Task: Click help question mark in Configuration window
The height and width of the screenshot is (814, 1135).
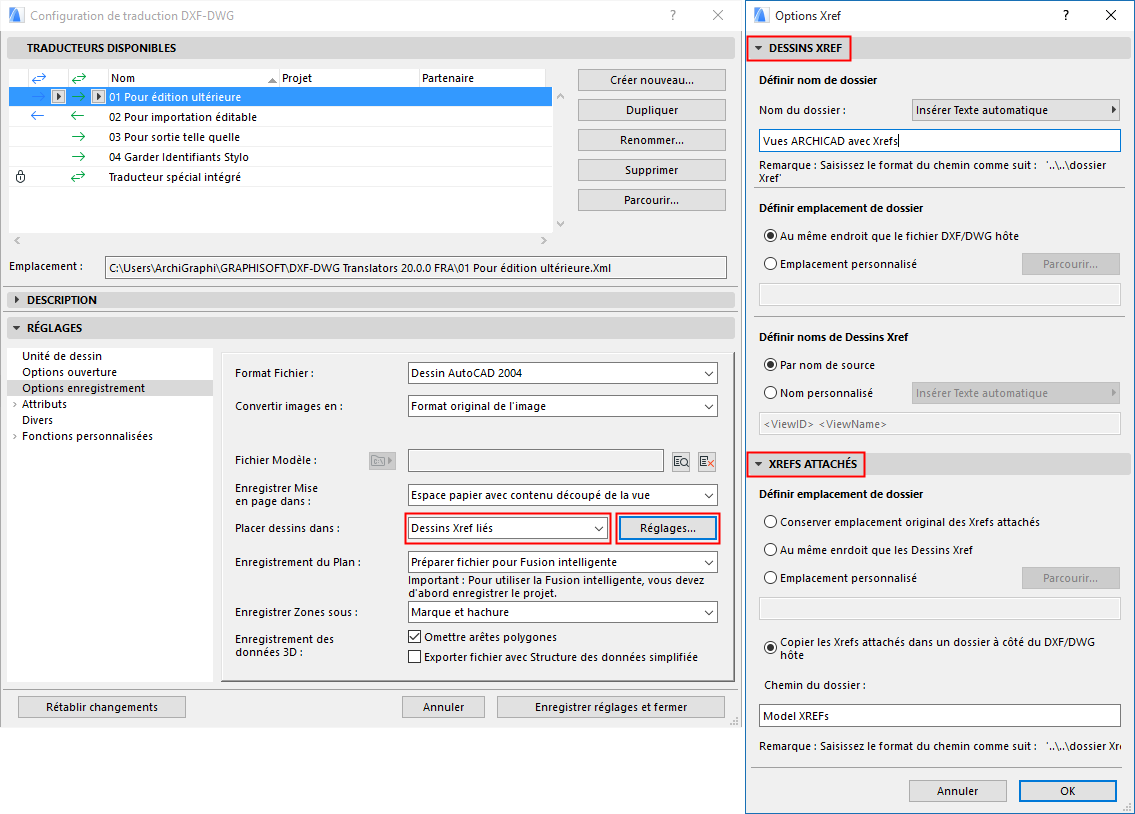Action: (673, 15)
